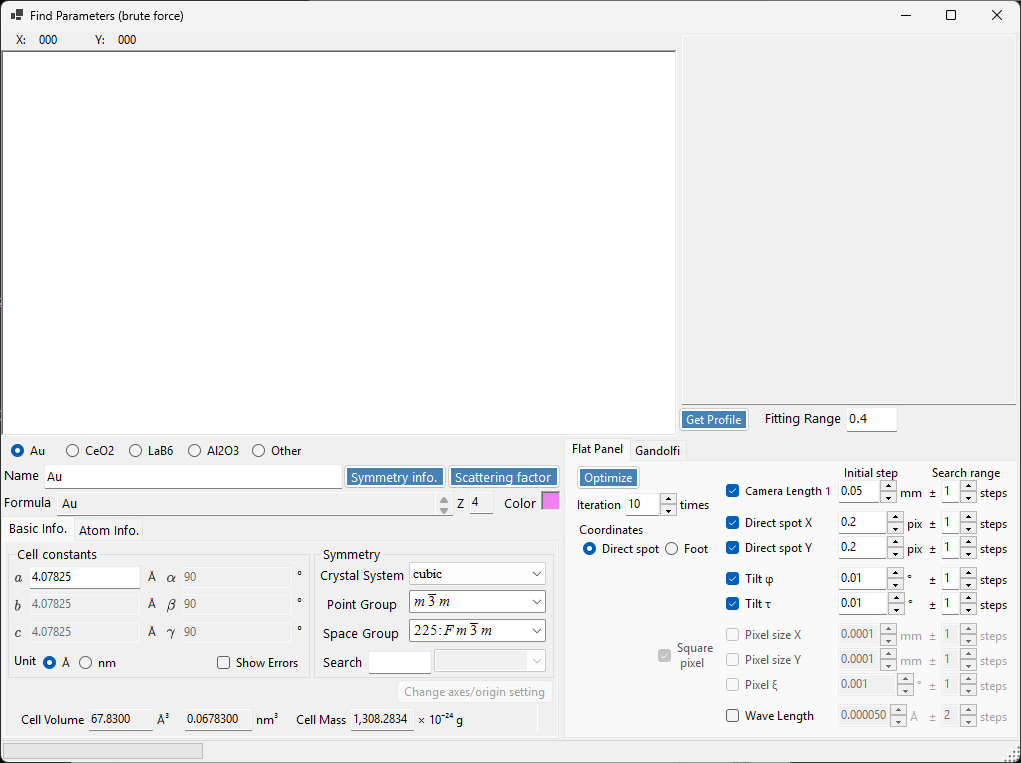Enable the Show Errors checkbox
This screenshot has height=763, width=1021.
[223, 663]
